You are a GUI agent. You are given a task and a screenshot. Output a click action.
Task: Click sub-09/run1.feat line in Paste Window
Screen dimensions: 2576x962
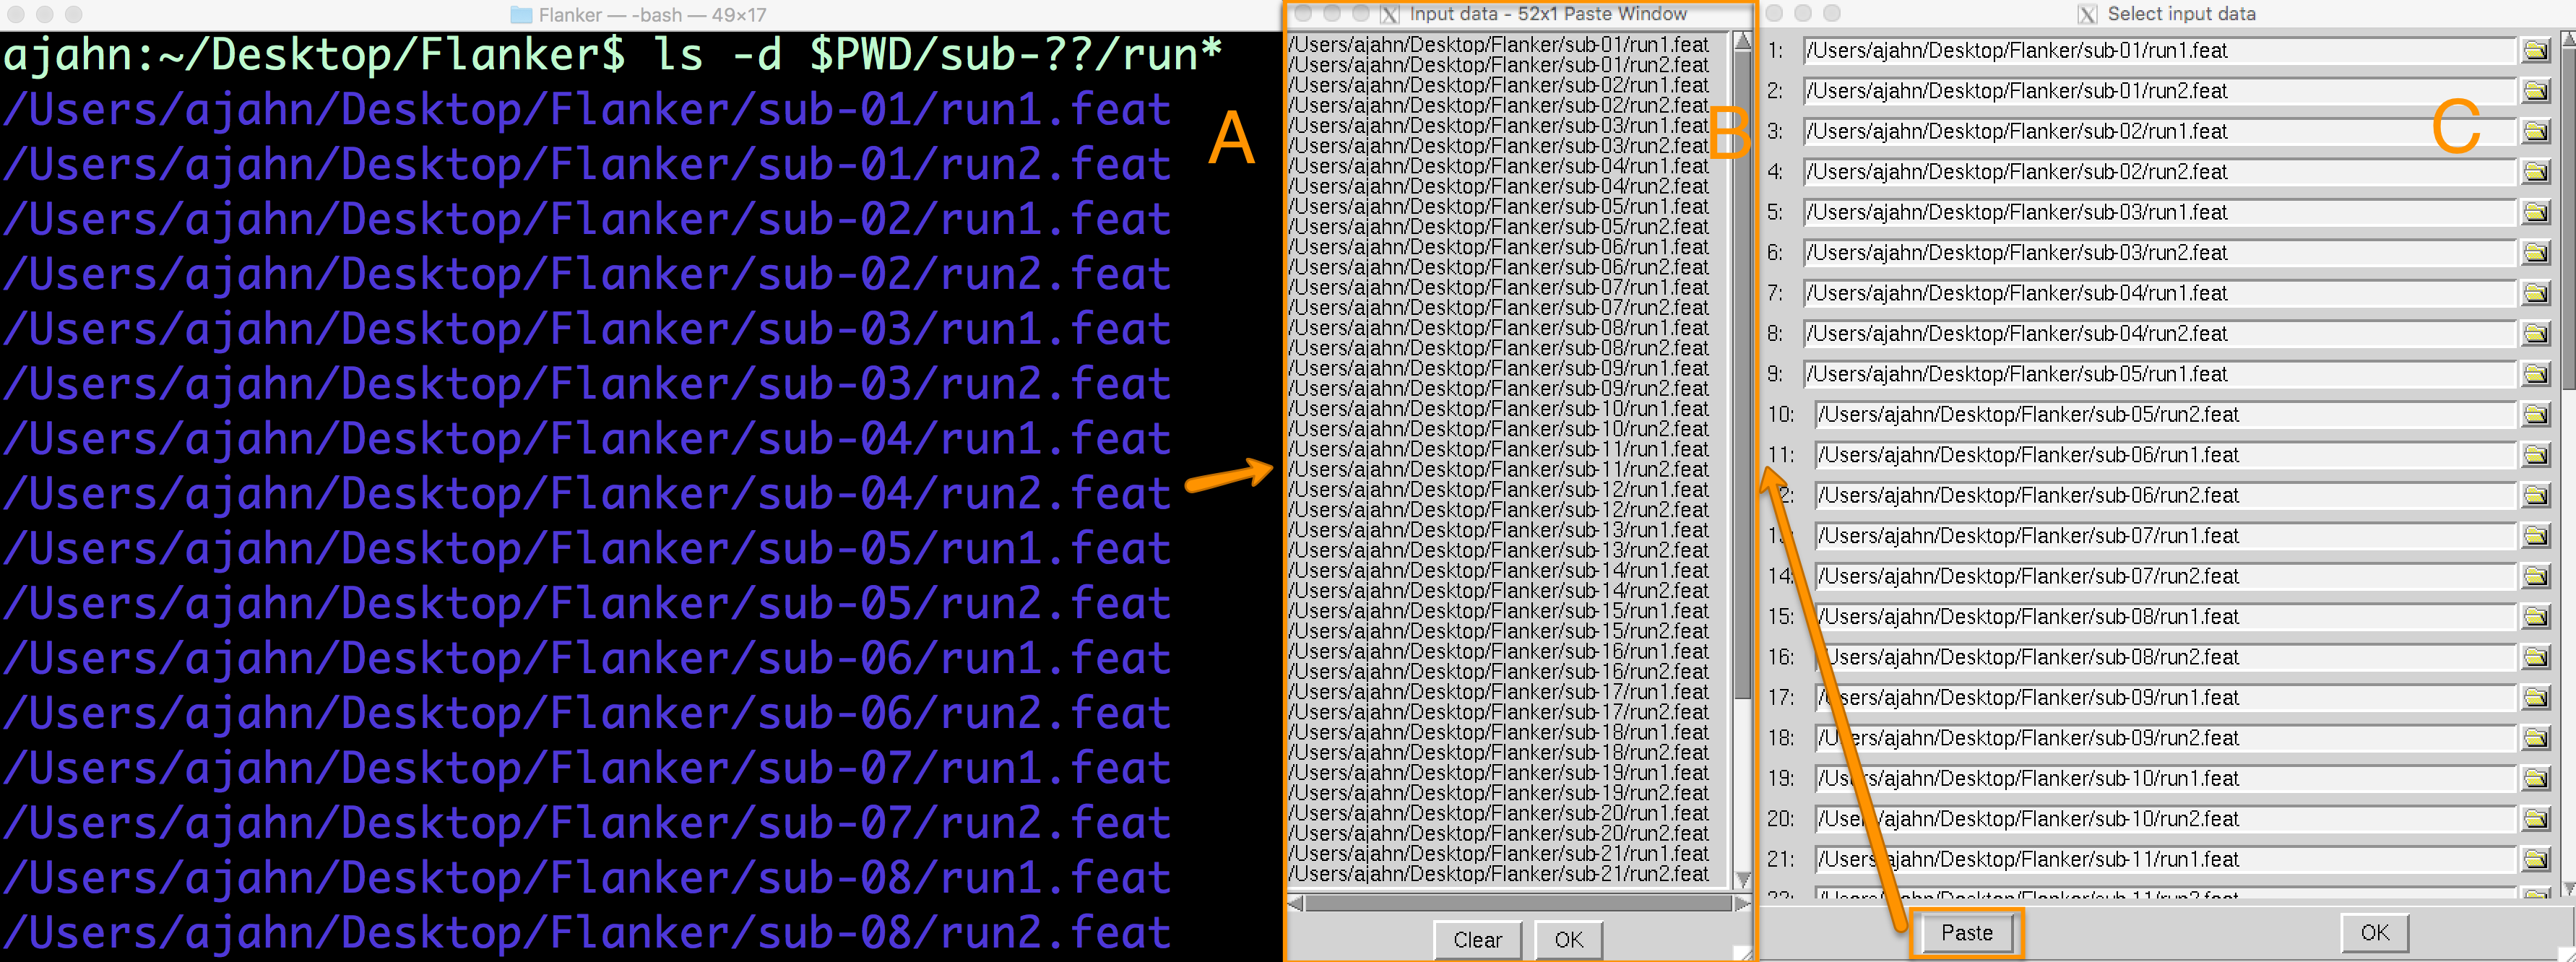(1498, 368)
